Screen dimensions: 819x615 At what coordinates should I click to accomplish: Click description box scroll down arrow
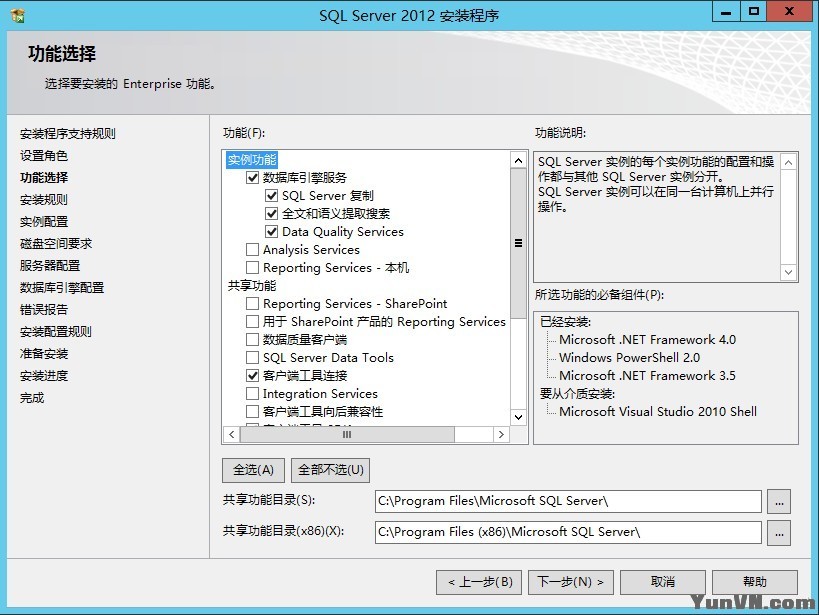(x=789, y=272)
